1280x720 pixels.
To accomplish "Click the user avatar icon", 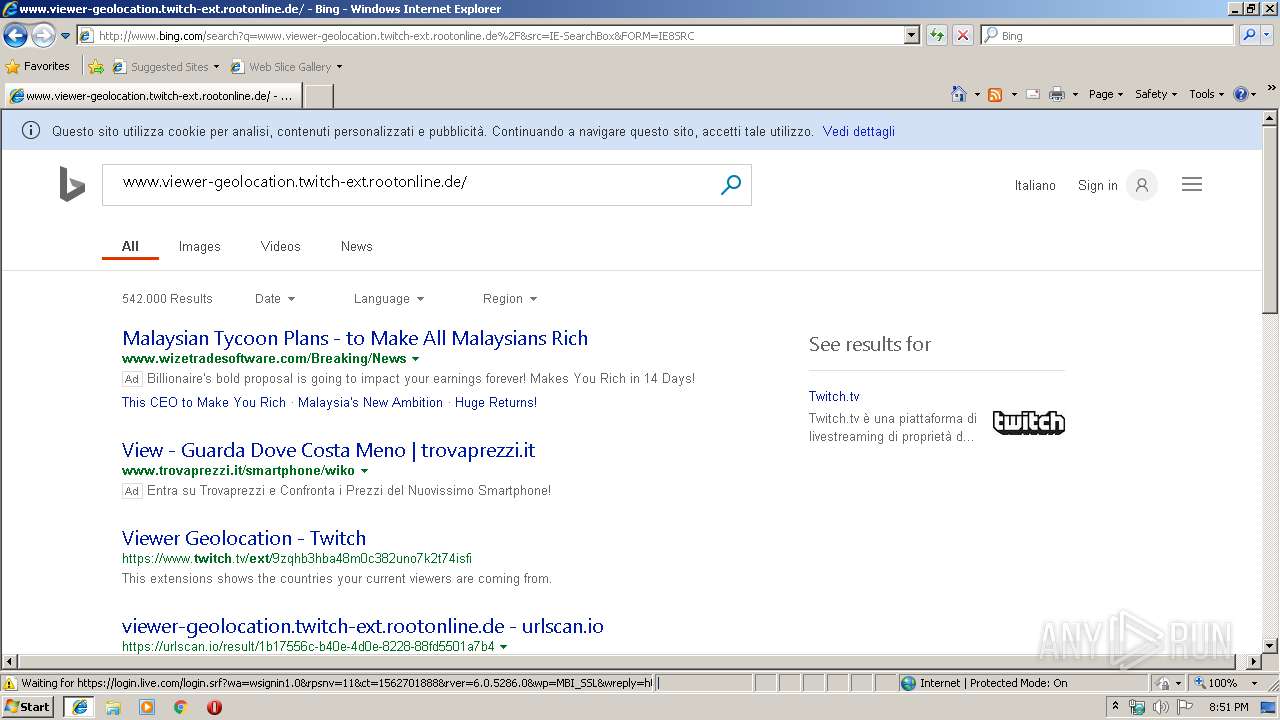I will click(x=1142, y=185).
